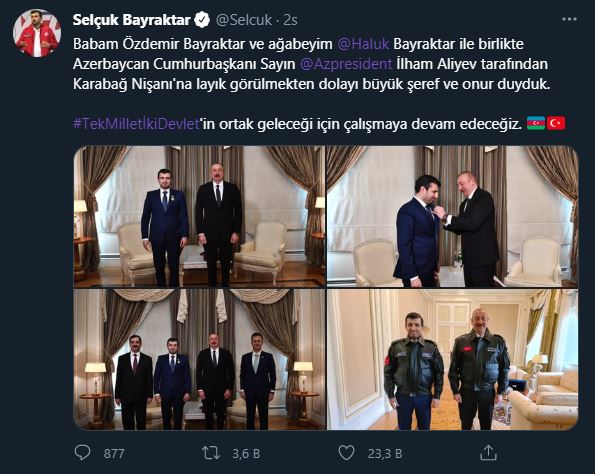Open bottom-right photo with flight jackets

tap(452, 359)
